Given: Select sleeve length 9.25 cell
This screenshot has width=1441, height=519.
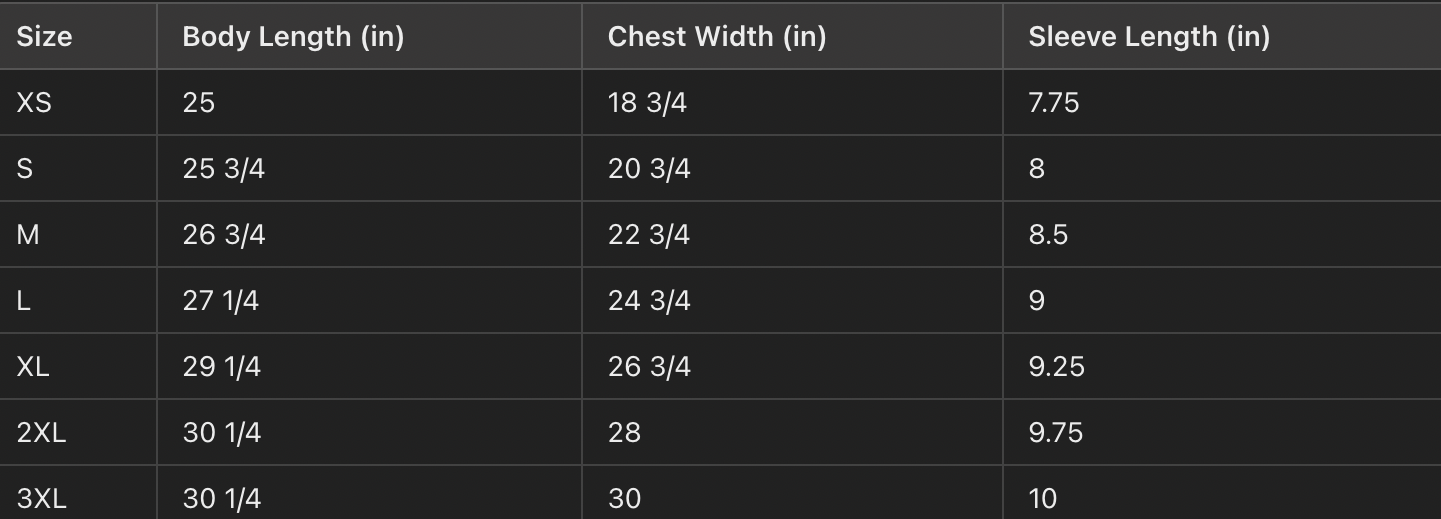Looking at the screenshot, I should coord(1056,366).
